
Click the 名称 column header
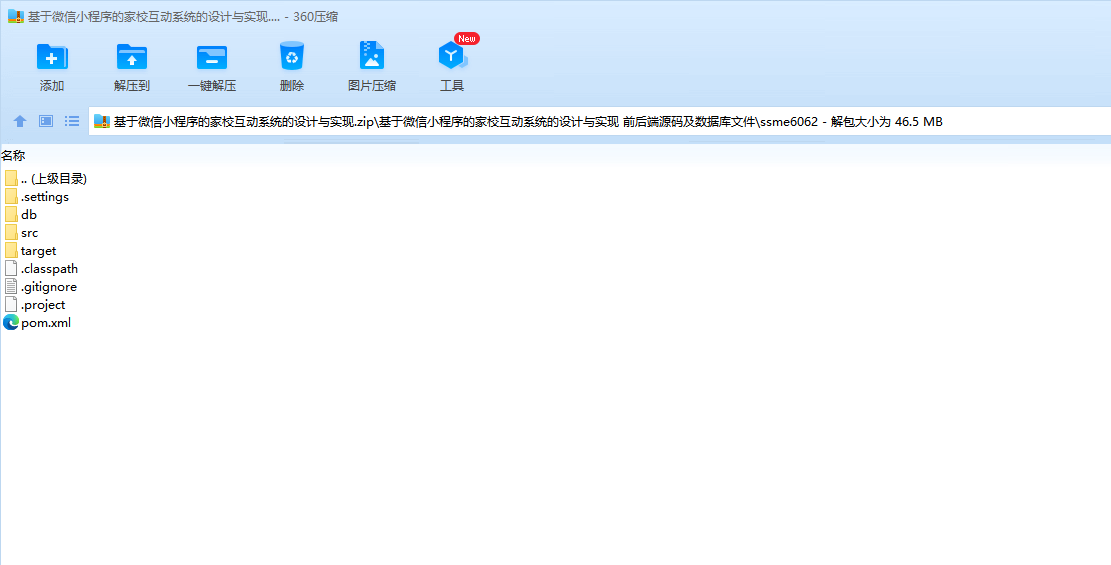[x=13, y=155]
